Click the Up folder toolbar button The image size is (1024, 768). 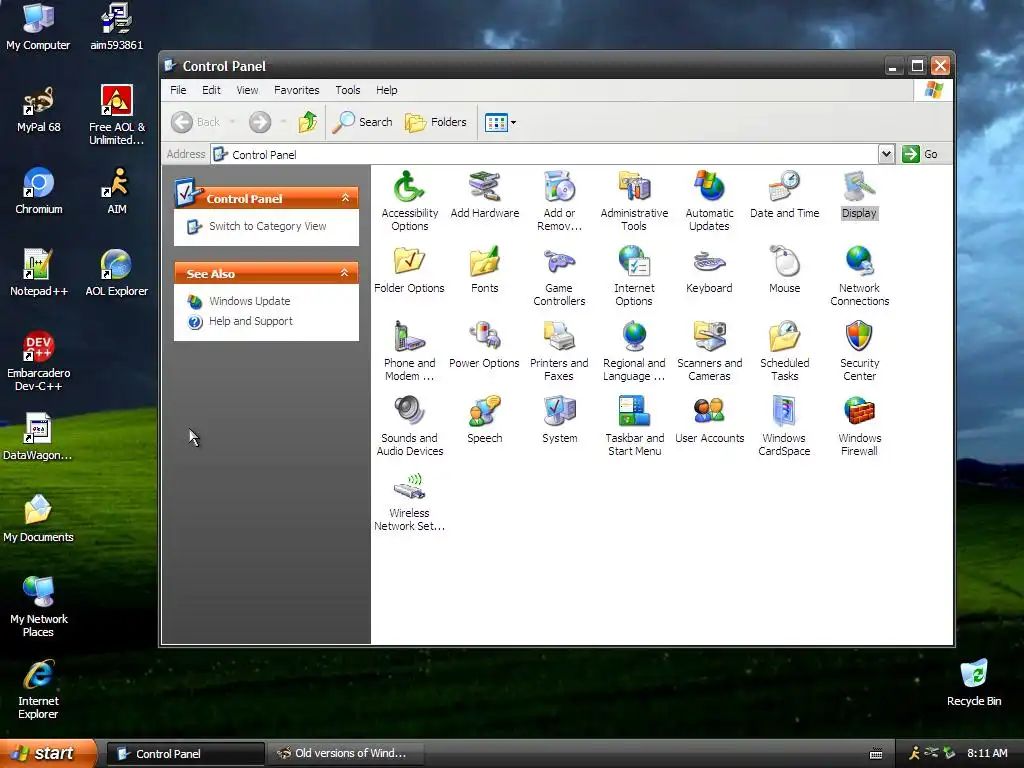pos(308,122)
